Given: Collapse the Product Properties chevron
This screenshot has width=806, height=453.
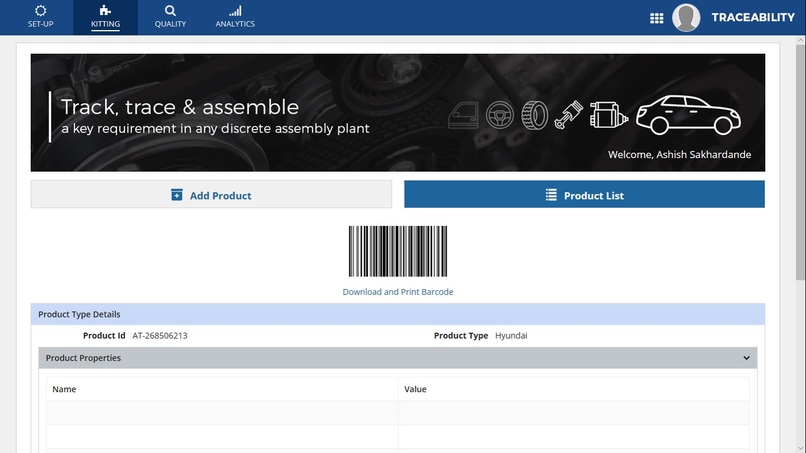Looking at the screenshot, I should 746,358.
